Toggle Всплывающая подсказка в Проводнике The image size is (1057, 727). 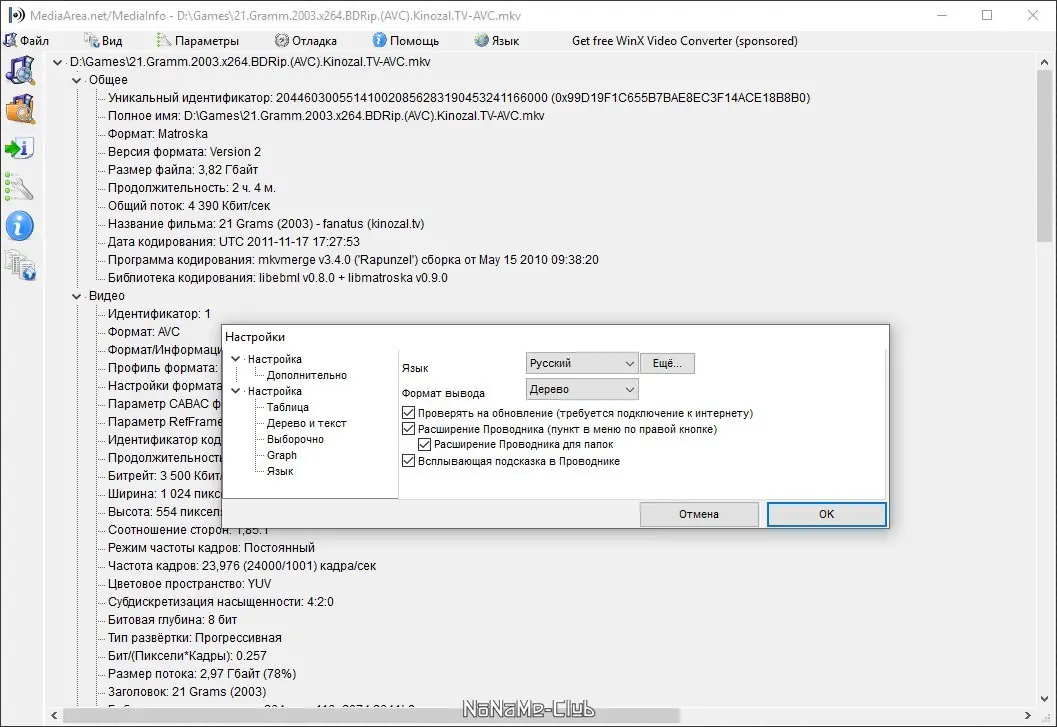pos(408,460)
